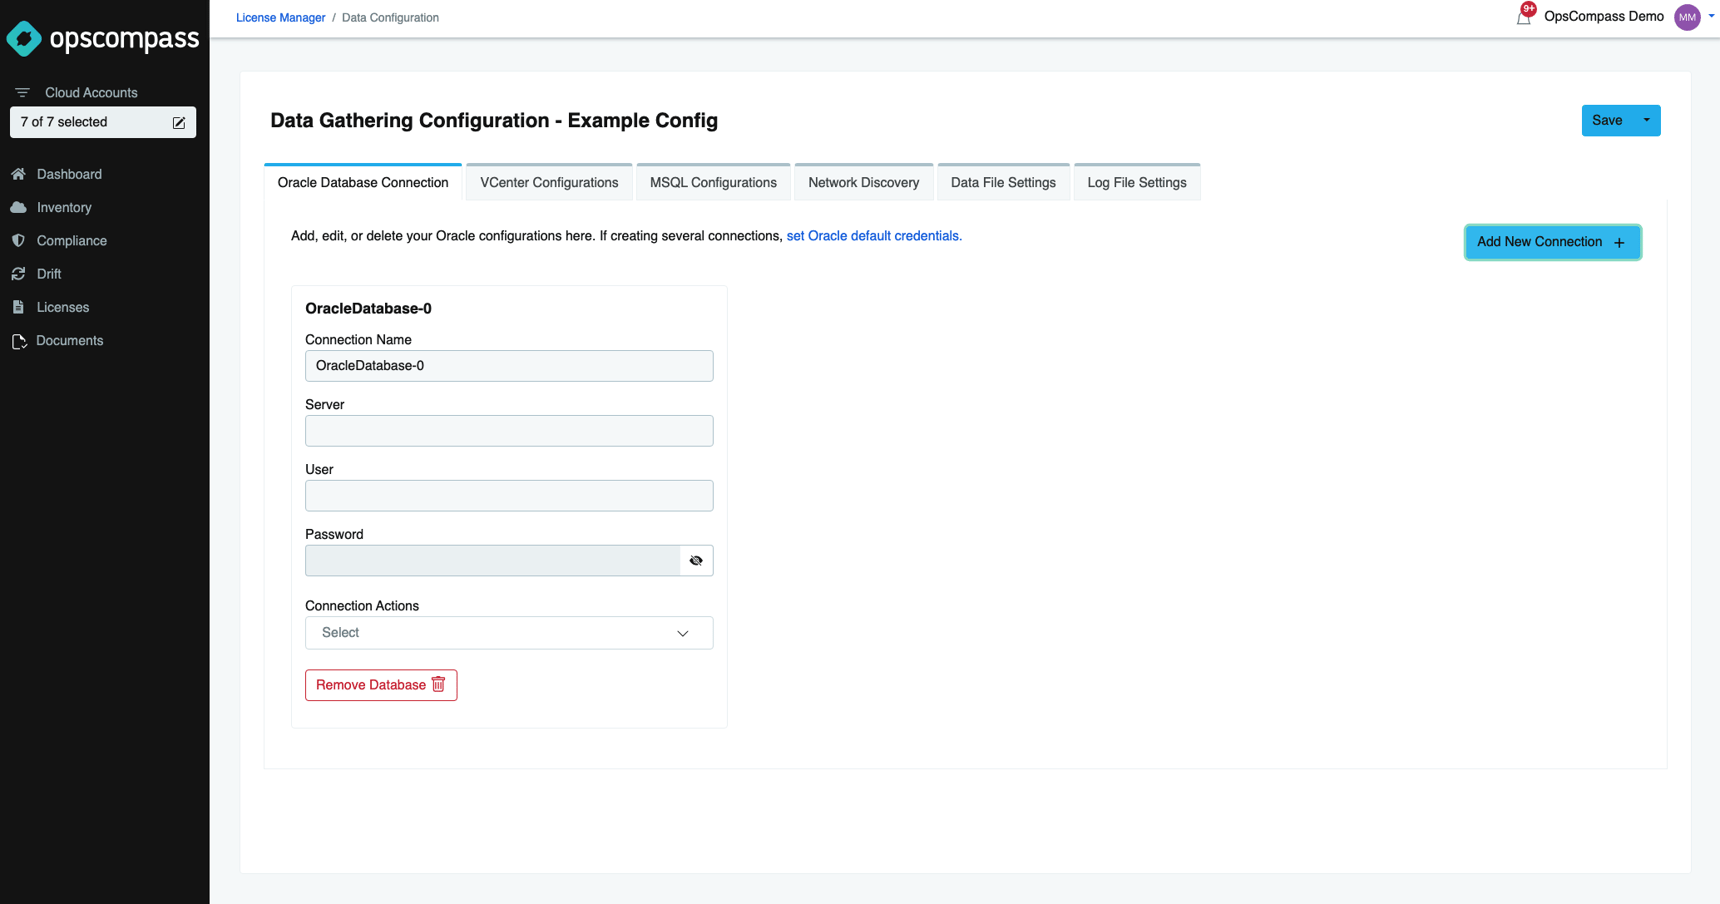Switch to the Data File Settings tab

1003,182
